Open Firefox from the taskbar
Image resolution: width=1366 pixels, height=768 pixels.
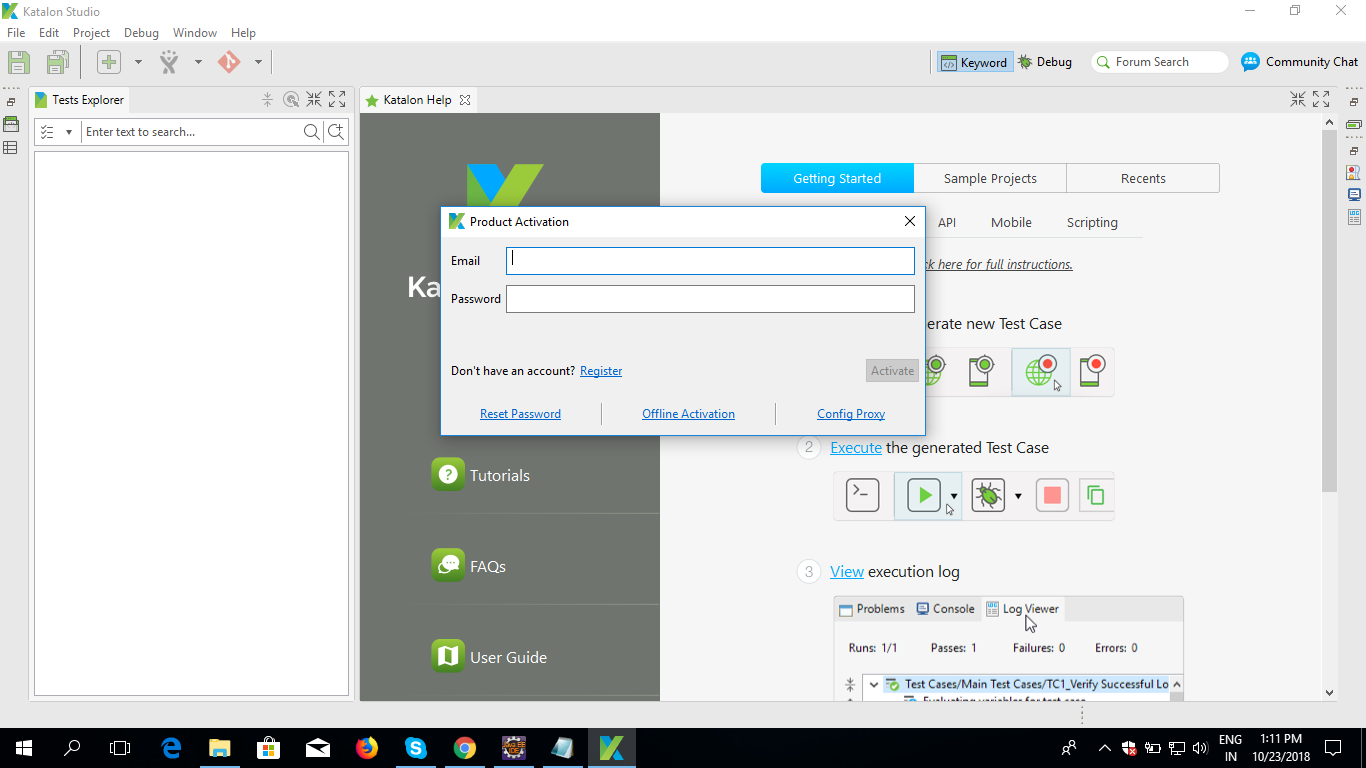coord(367,747)
